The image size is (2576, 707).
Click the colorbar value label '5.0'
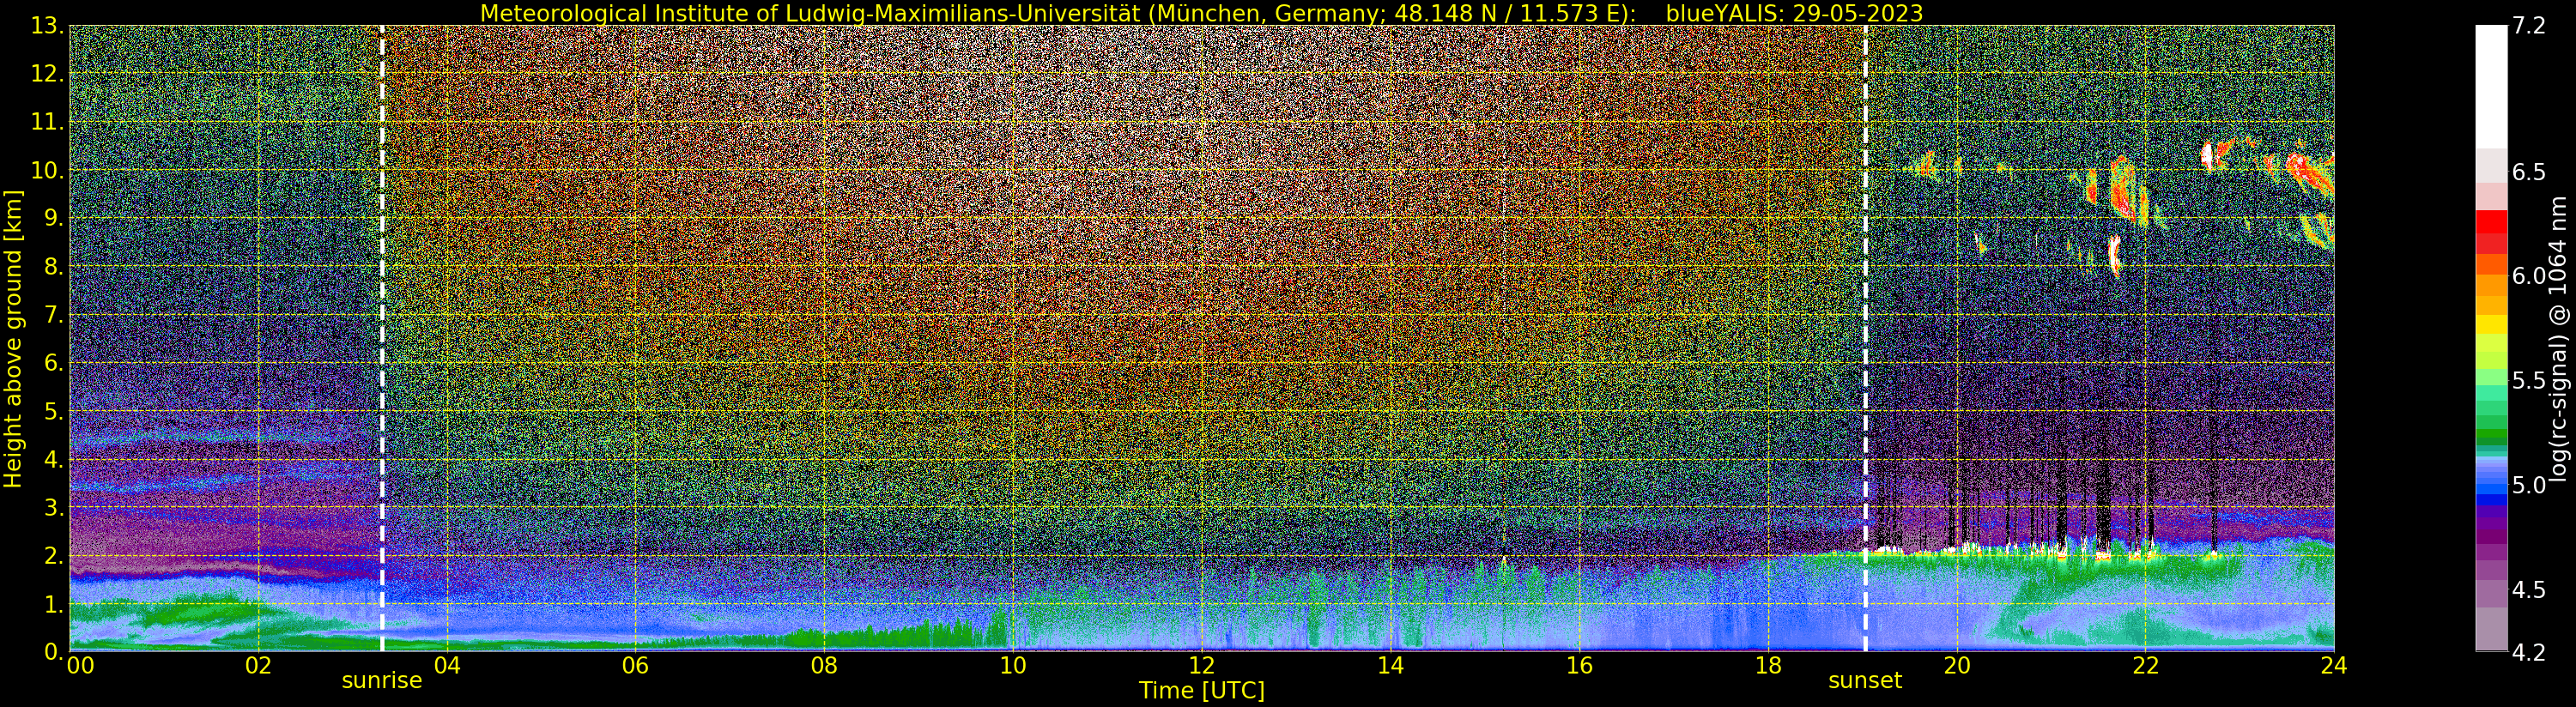pyautogui.click(x=2528, y=485)
